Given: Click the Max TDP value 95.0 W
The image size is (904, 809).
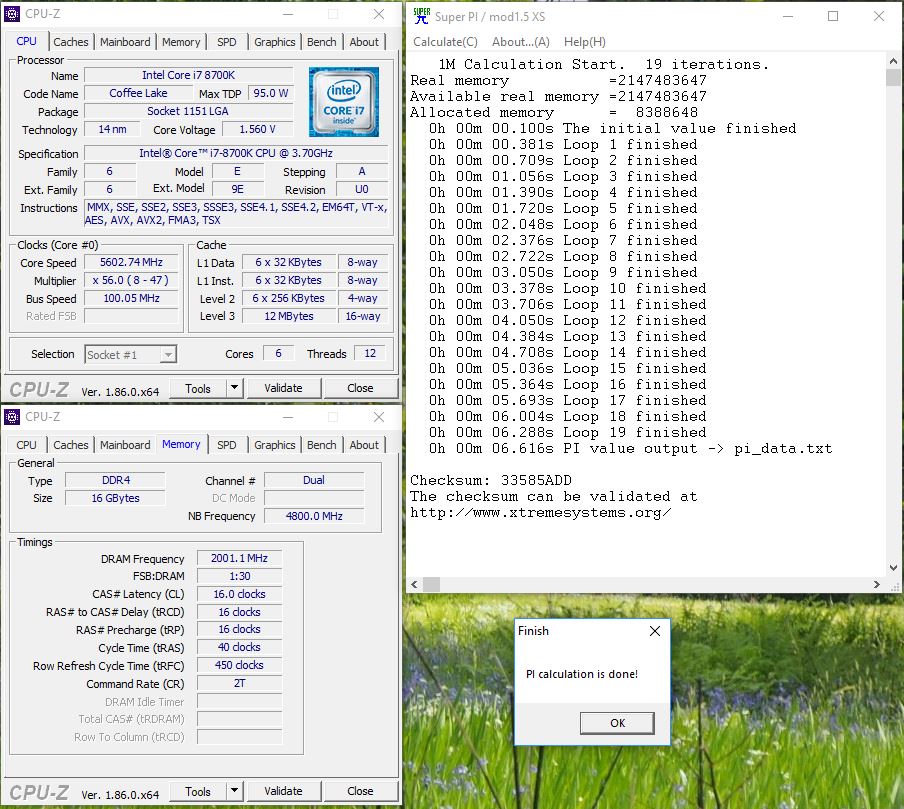Looking at the screenshot, I should 270,93.
